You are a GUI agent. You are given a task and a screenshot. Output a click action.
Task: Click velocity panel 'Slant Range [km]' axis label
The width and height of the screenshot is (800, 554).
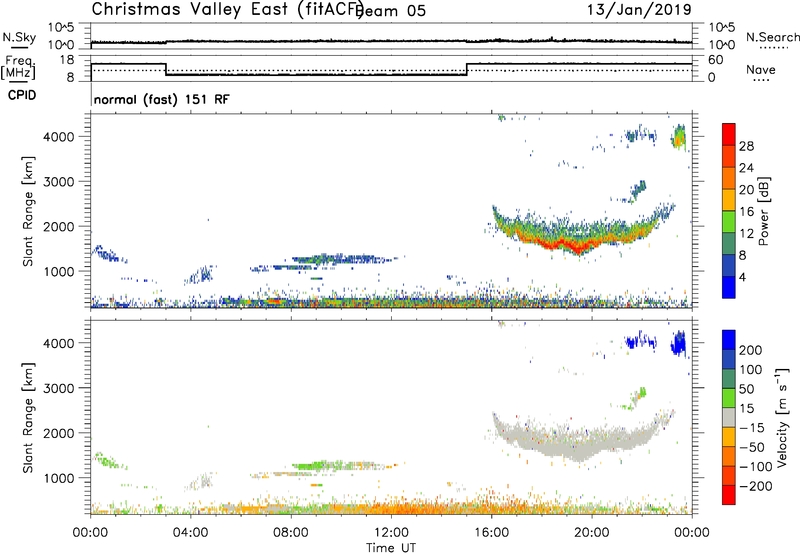click(28, 418)
